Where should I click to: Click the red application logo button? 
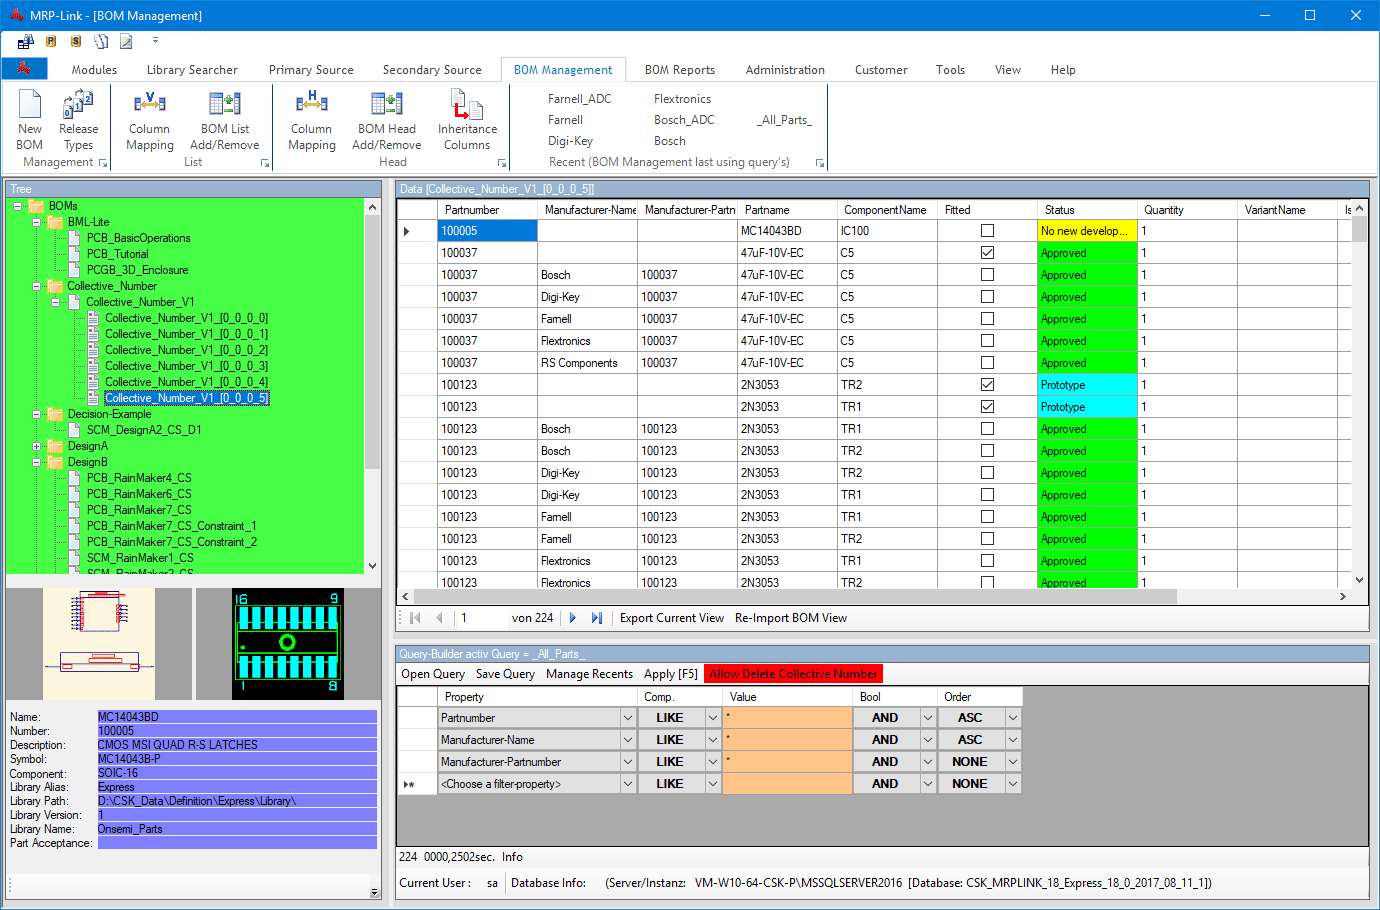(x=24, y=68)
